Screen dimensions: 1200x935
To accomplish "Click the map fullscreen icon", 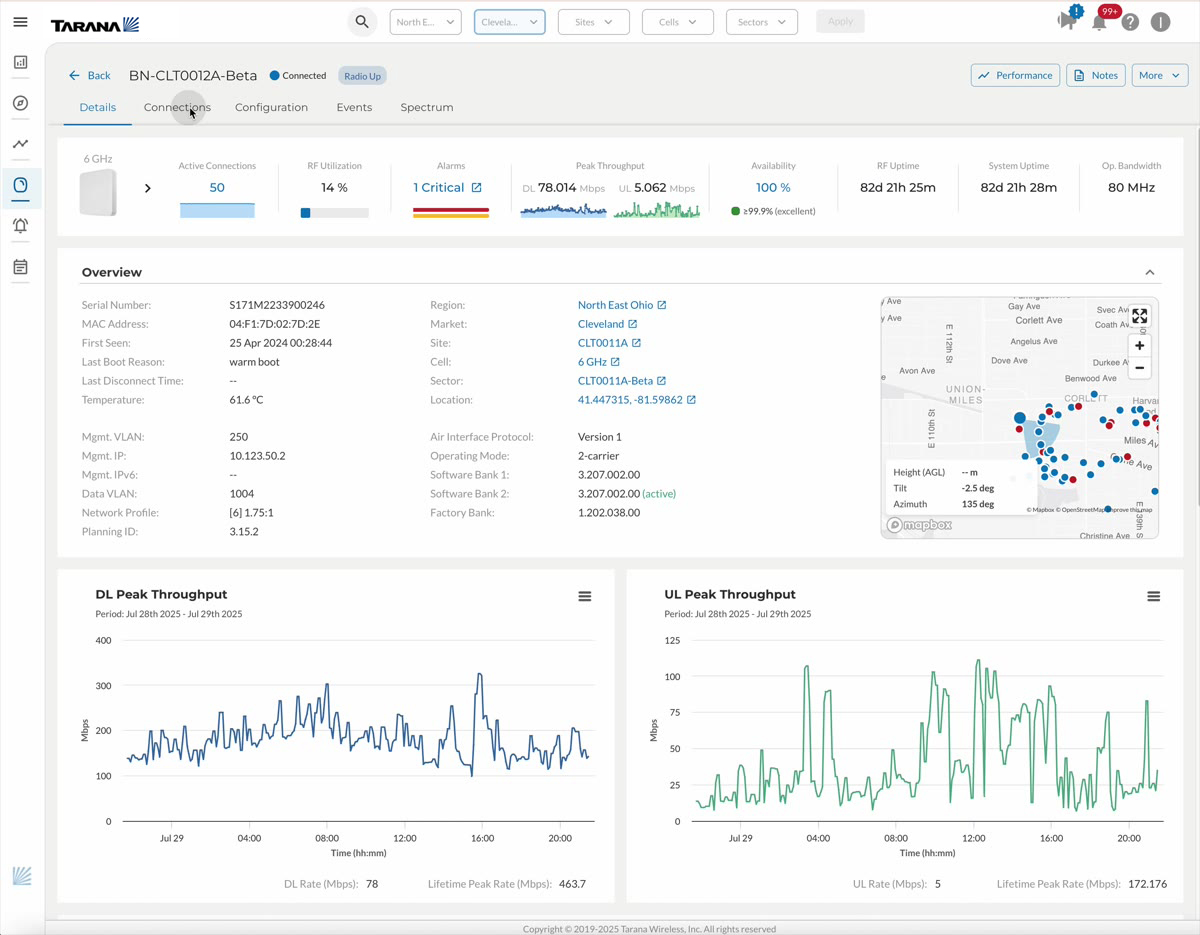I will (1139, 317).
